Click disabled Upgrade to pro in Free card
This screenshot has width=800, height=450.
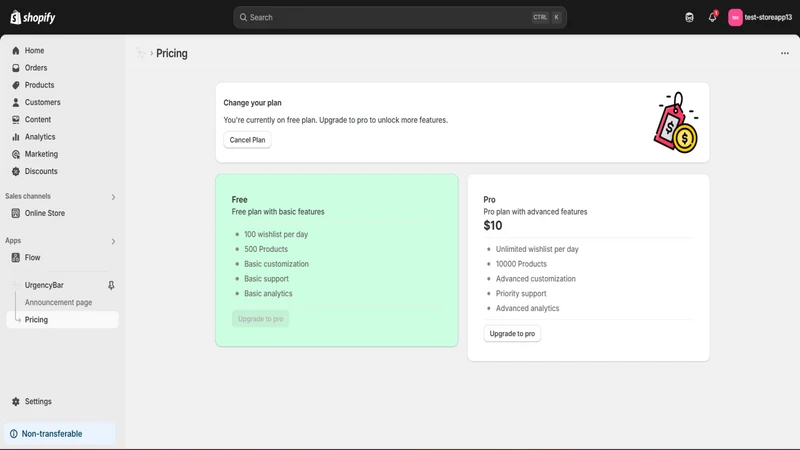[x=260, y=319]
